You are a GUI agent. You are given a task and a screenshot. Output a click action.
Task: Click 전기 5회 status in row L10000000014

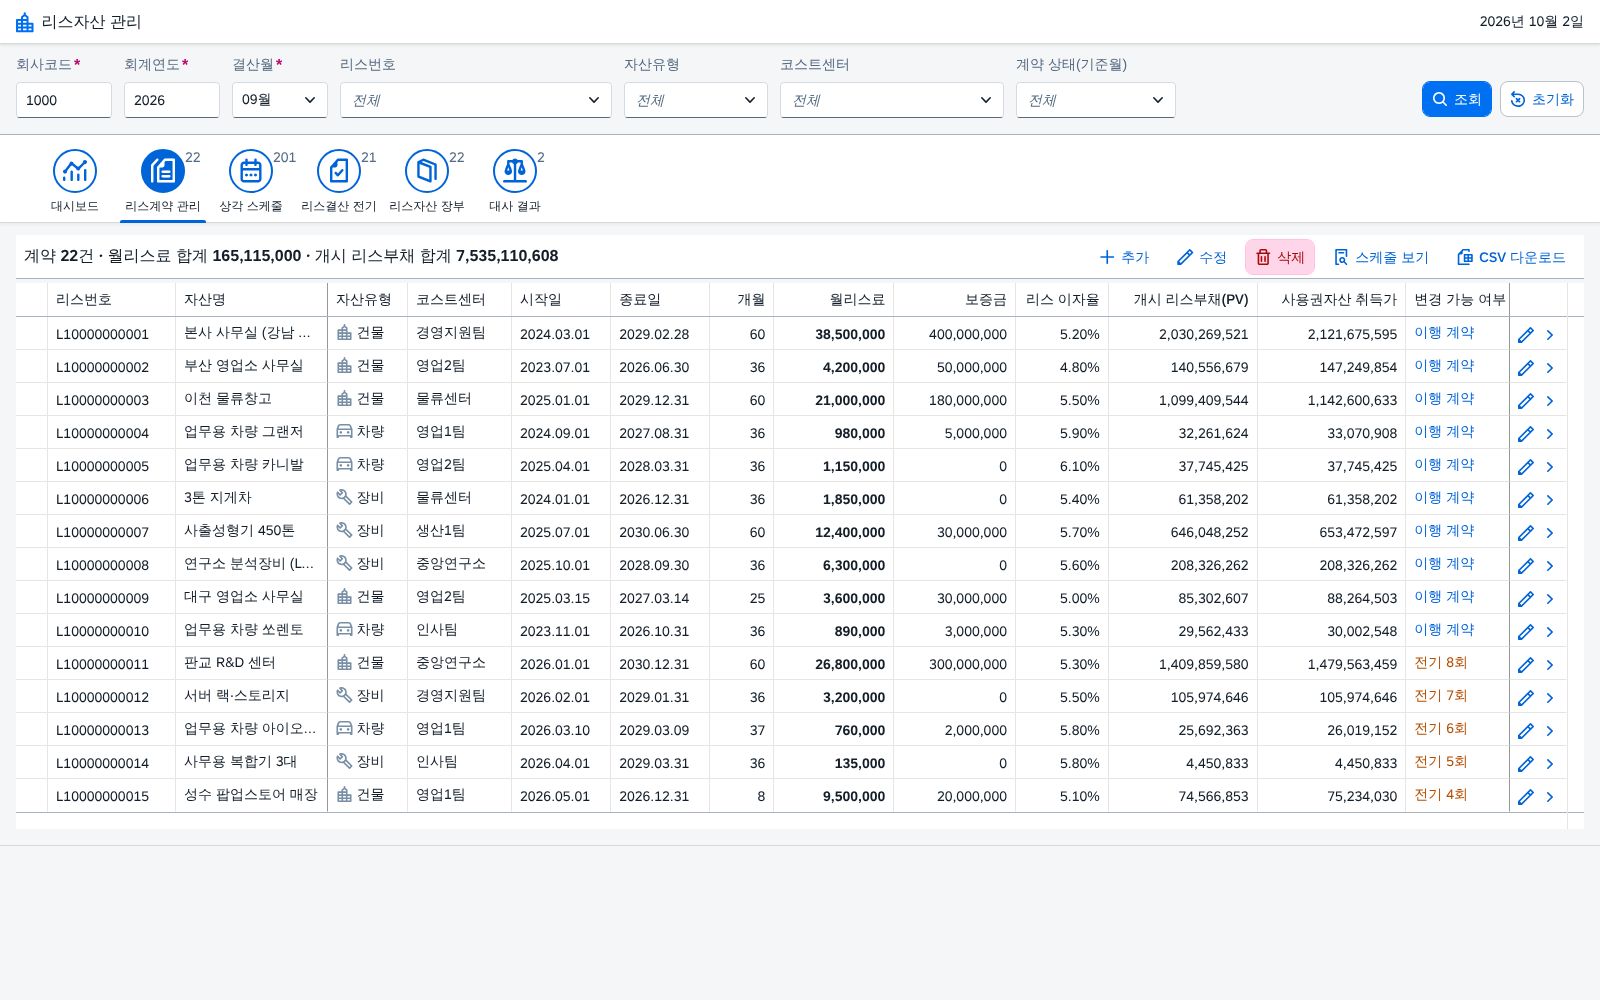(x=1441, y=762)
